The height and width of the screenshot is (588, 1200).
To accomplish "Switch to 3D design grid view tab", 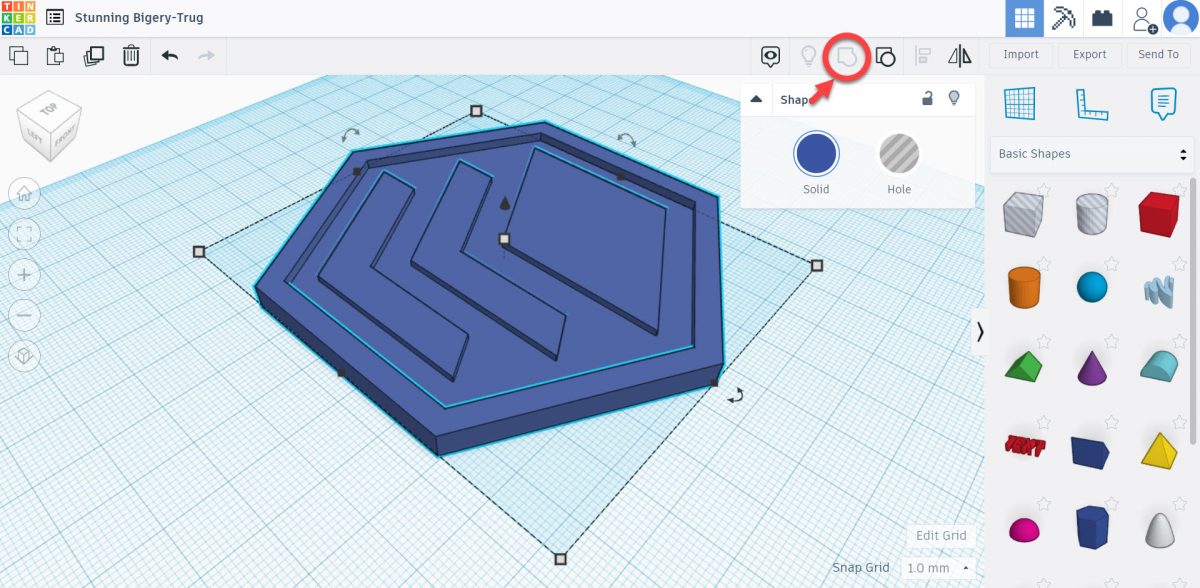I will 1024,18.
